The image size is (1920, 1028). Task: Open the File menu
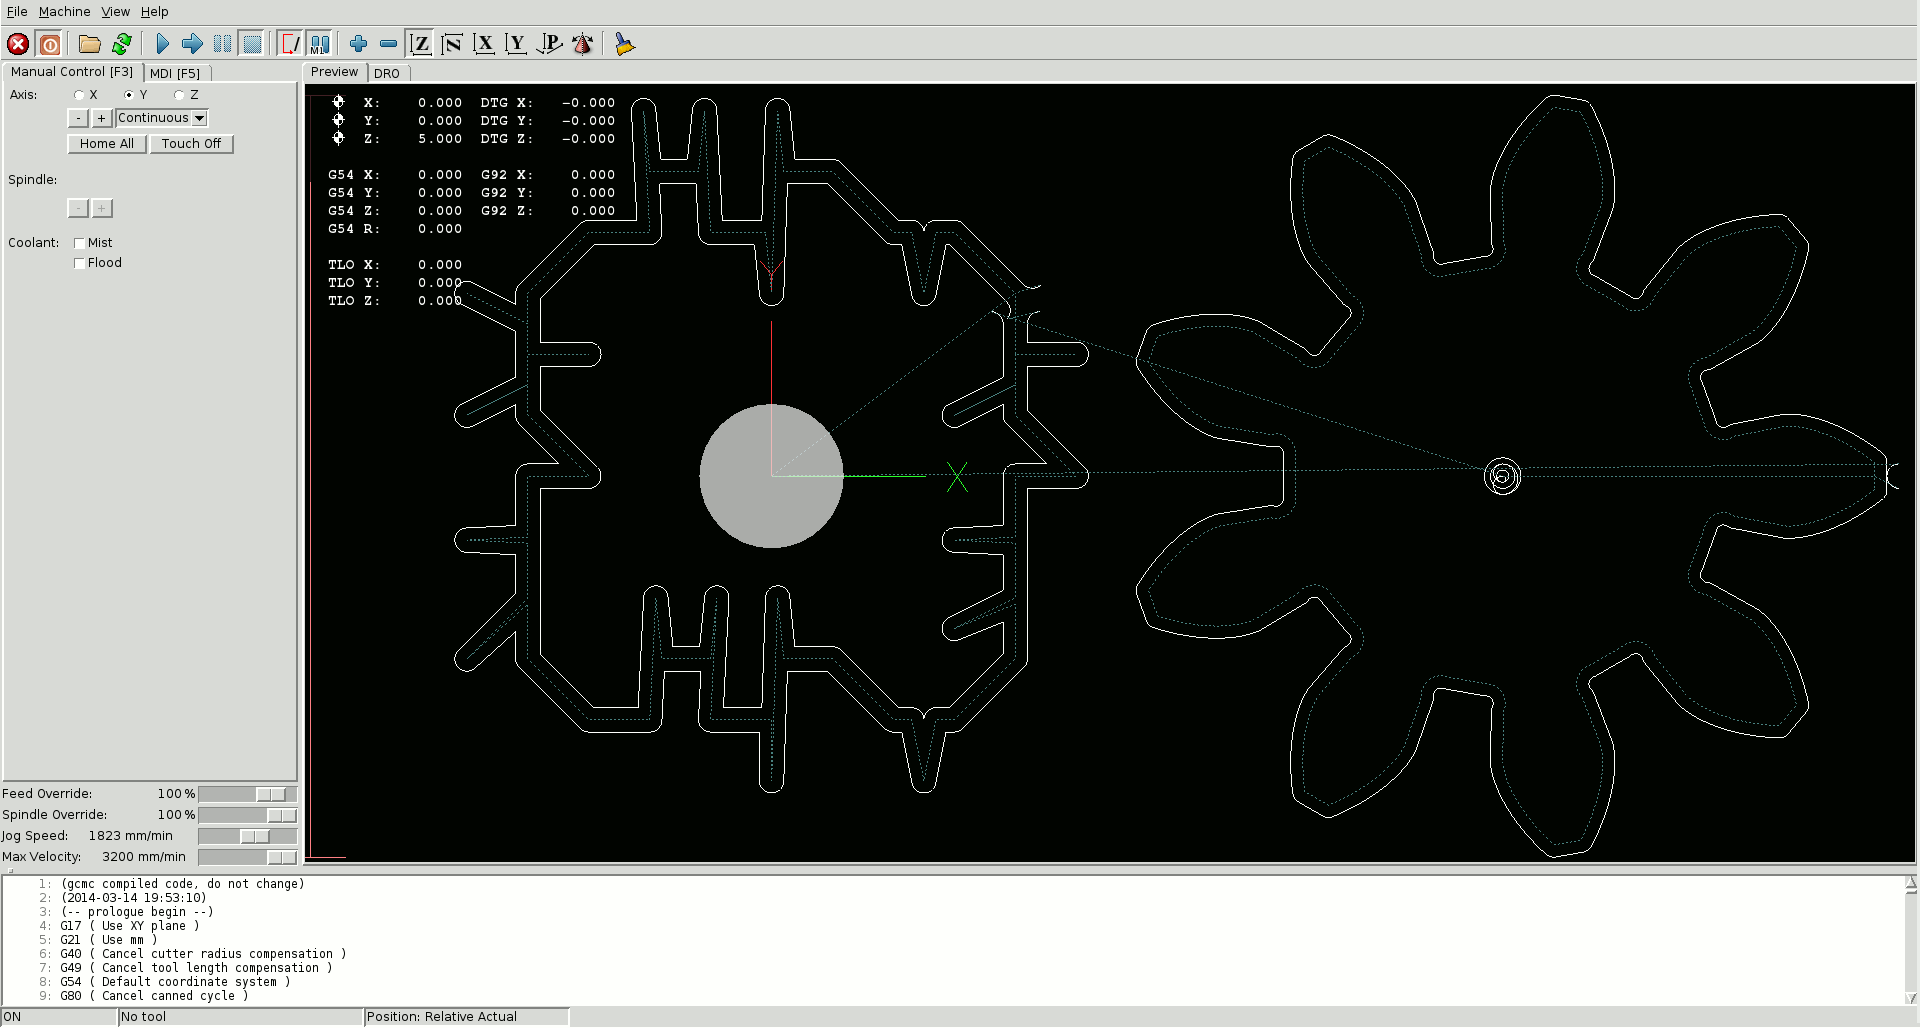17,12
